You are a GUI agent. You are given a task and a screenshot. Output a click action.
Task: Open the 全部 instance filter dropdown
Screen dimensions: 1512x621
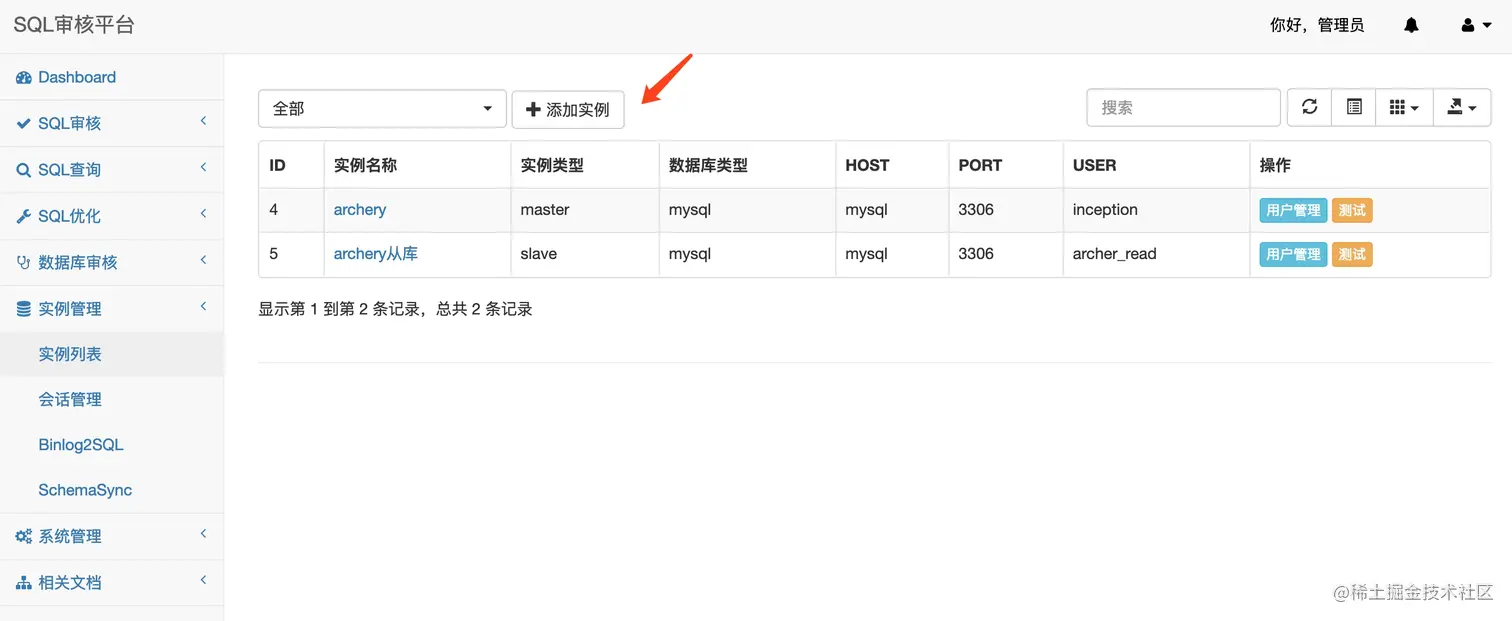[381, 107]
